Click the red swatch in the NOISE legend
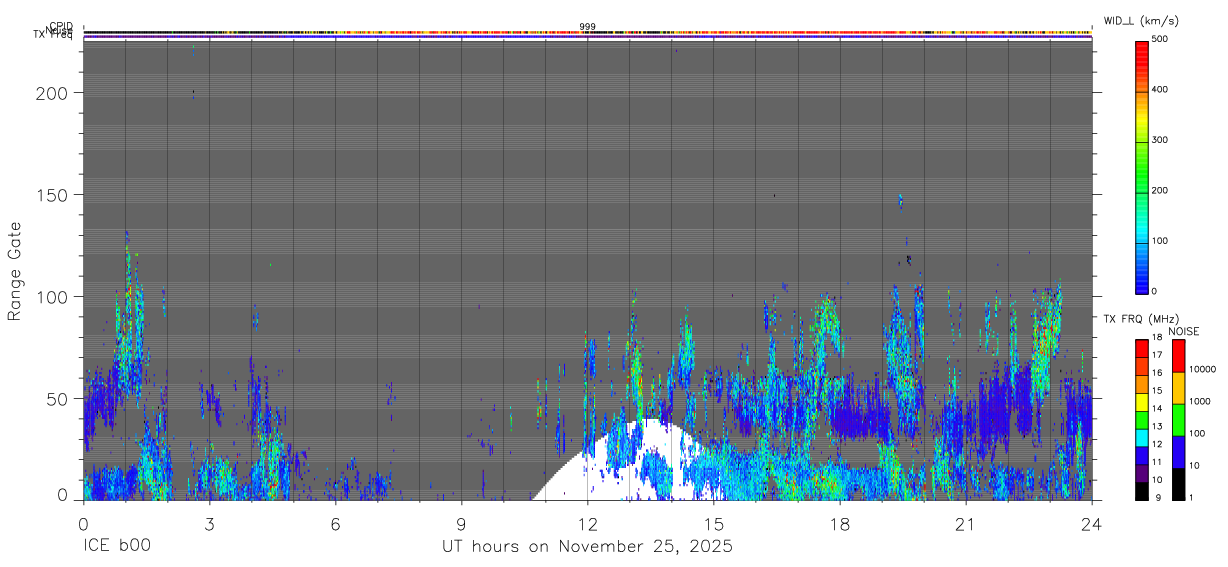The image size is (1228, 567). [x=1179, y=356]
